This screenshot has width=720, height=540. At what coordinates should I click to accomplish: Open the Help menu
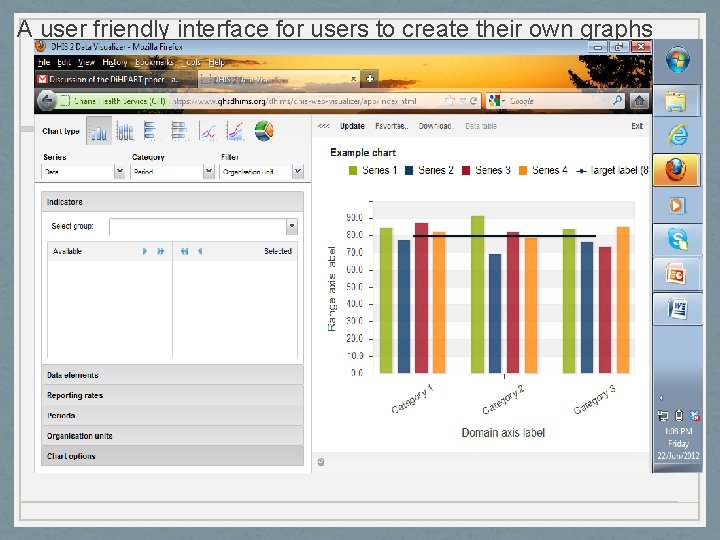216,62
